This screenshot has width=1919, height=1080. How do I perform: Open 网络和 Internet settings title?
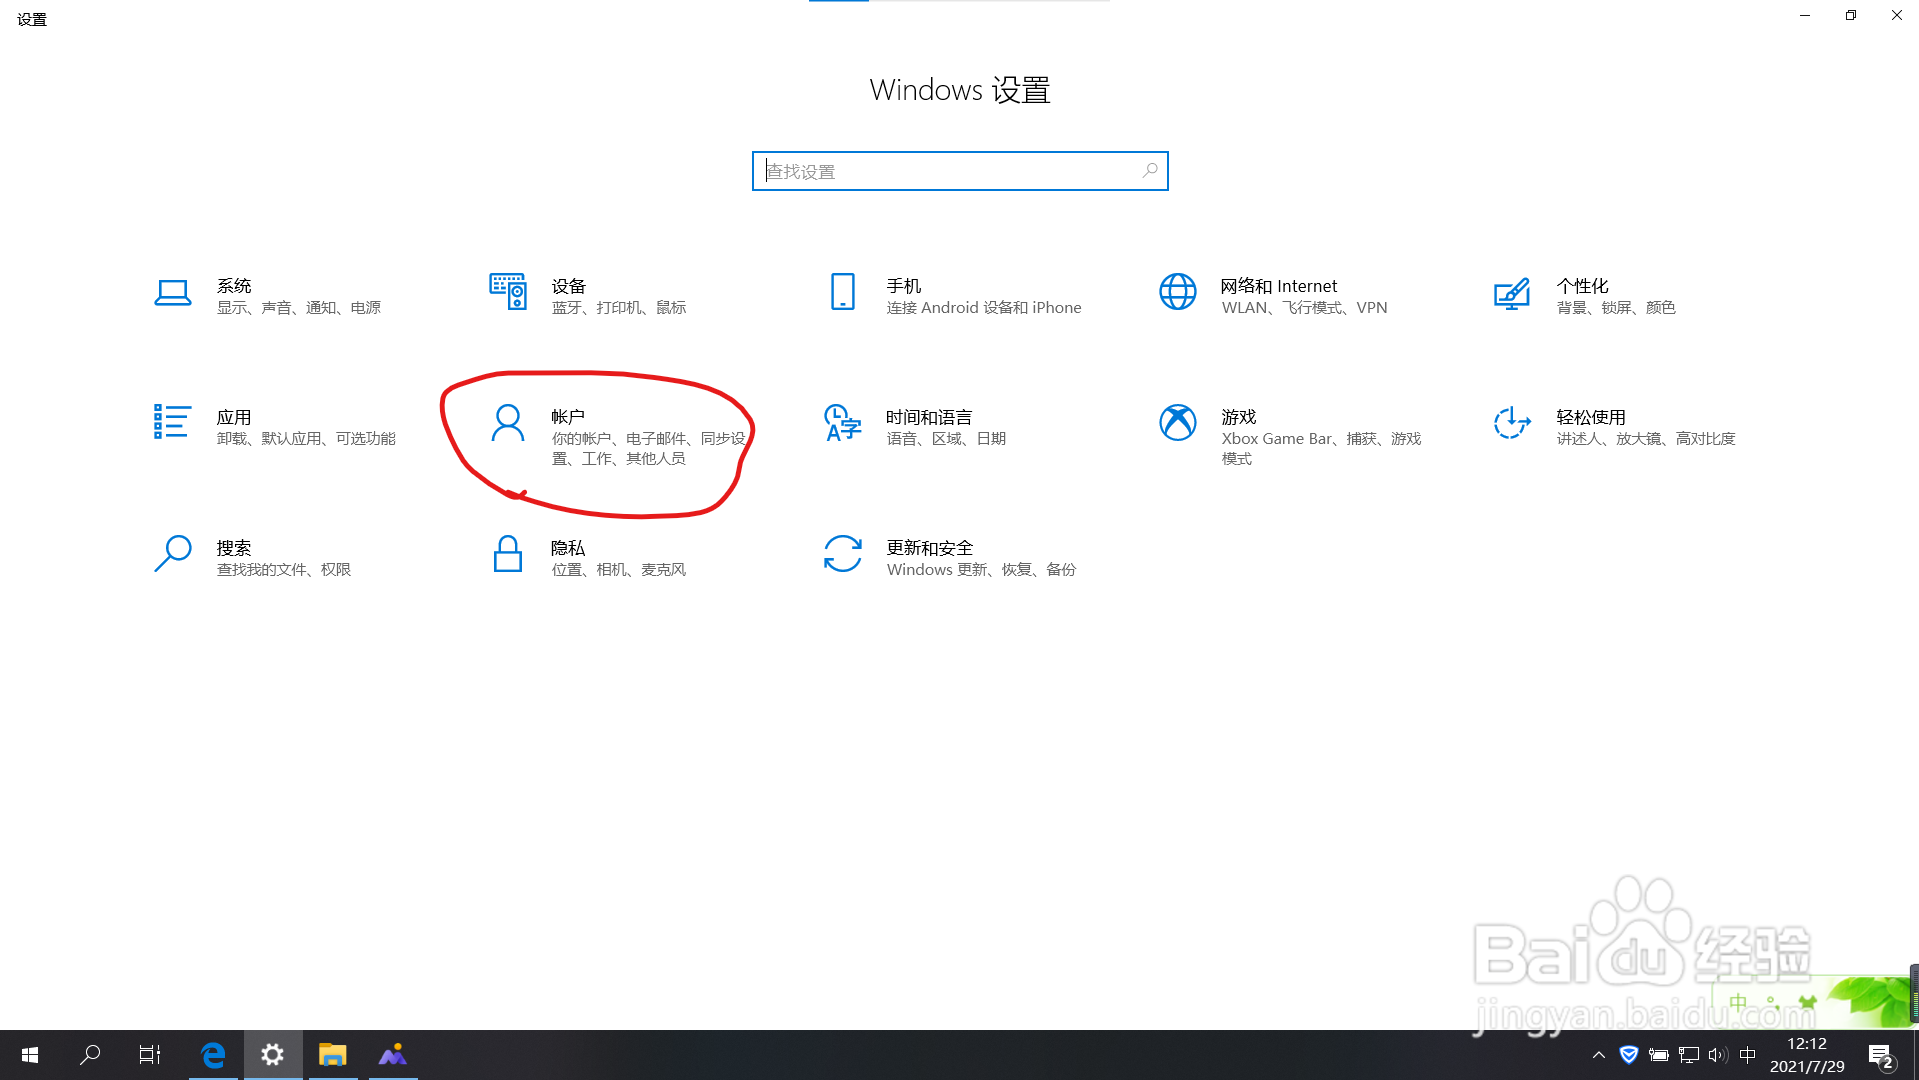tap(1278, 286)
